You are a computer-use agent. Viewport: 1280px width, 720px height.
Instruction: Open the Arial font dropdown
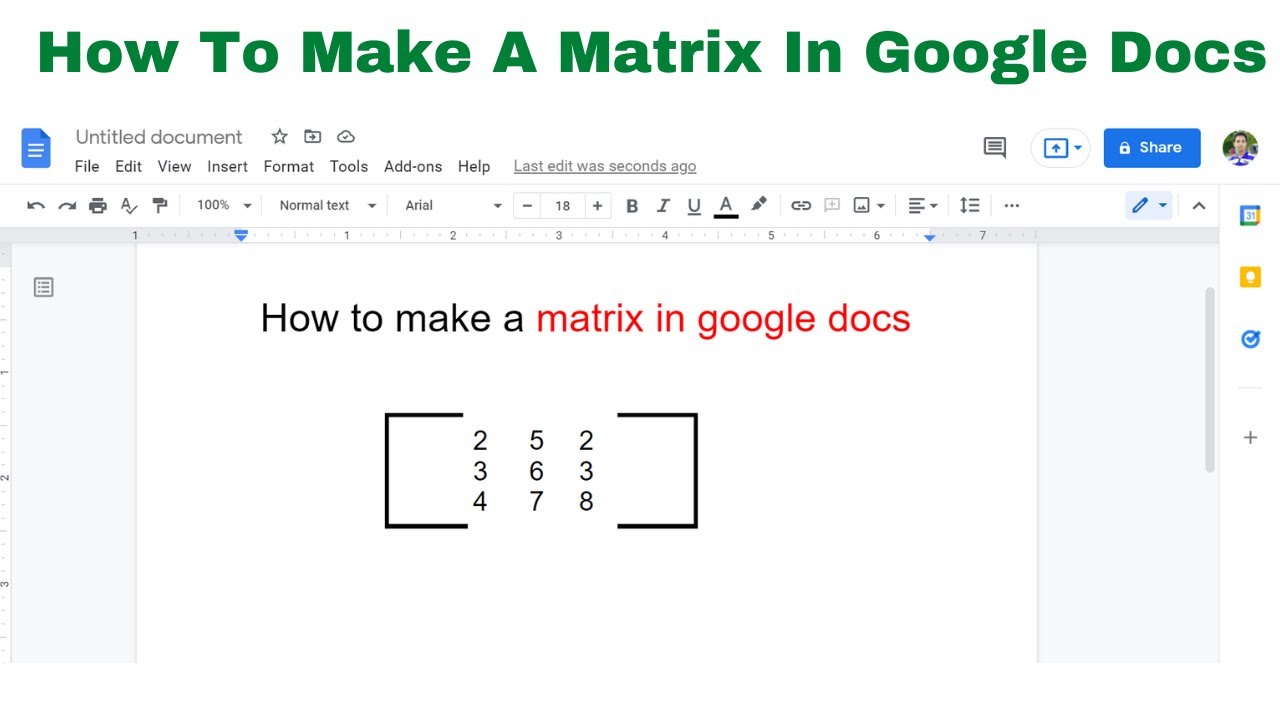453,205
